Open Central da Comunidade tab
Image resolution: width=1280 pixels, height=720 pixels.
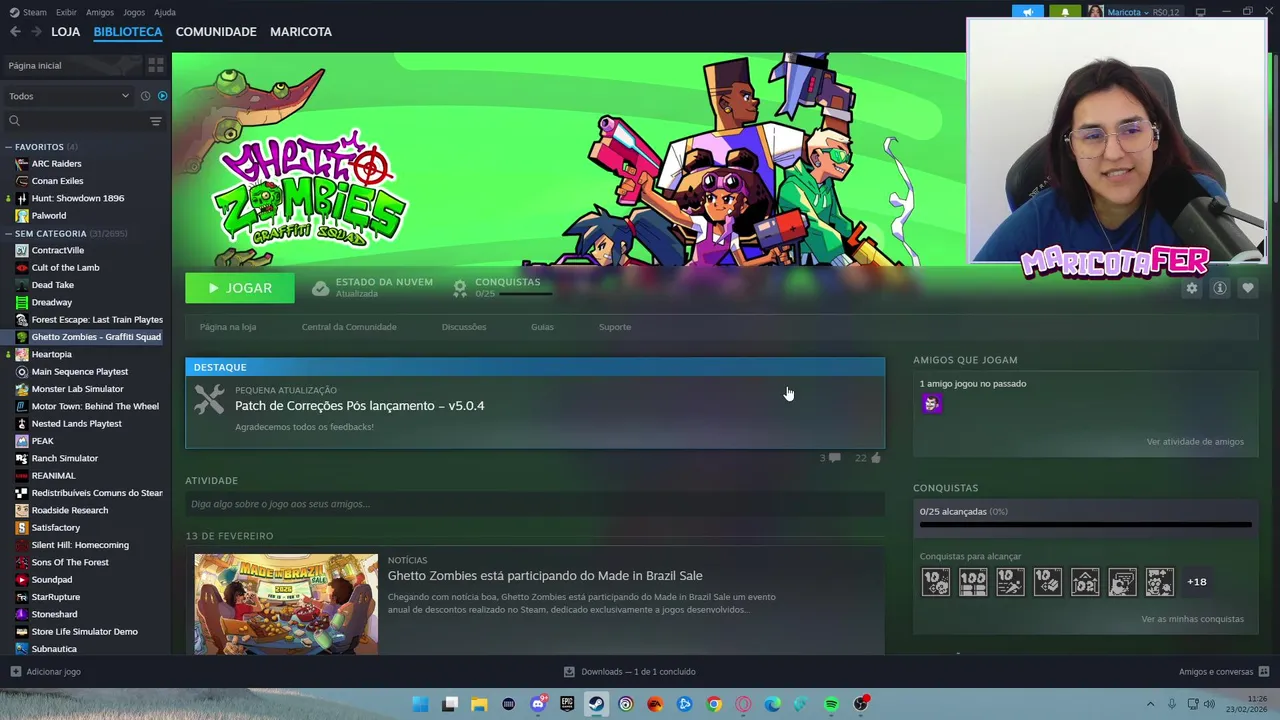349,327
